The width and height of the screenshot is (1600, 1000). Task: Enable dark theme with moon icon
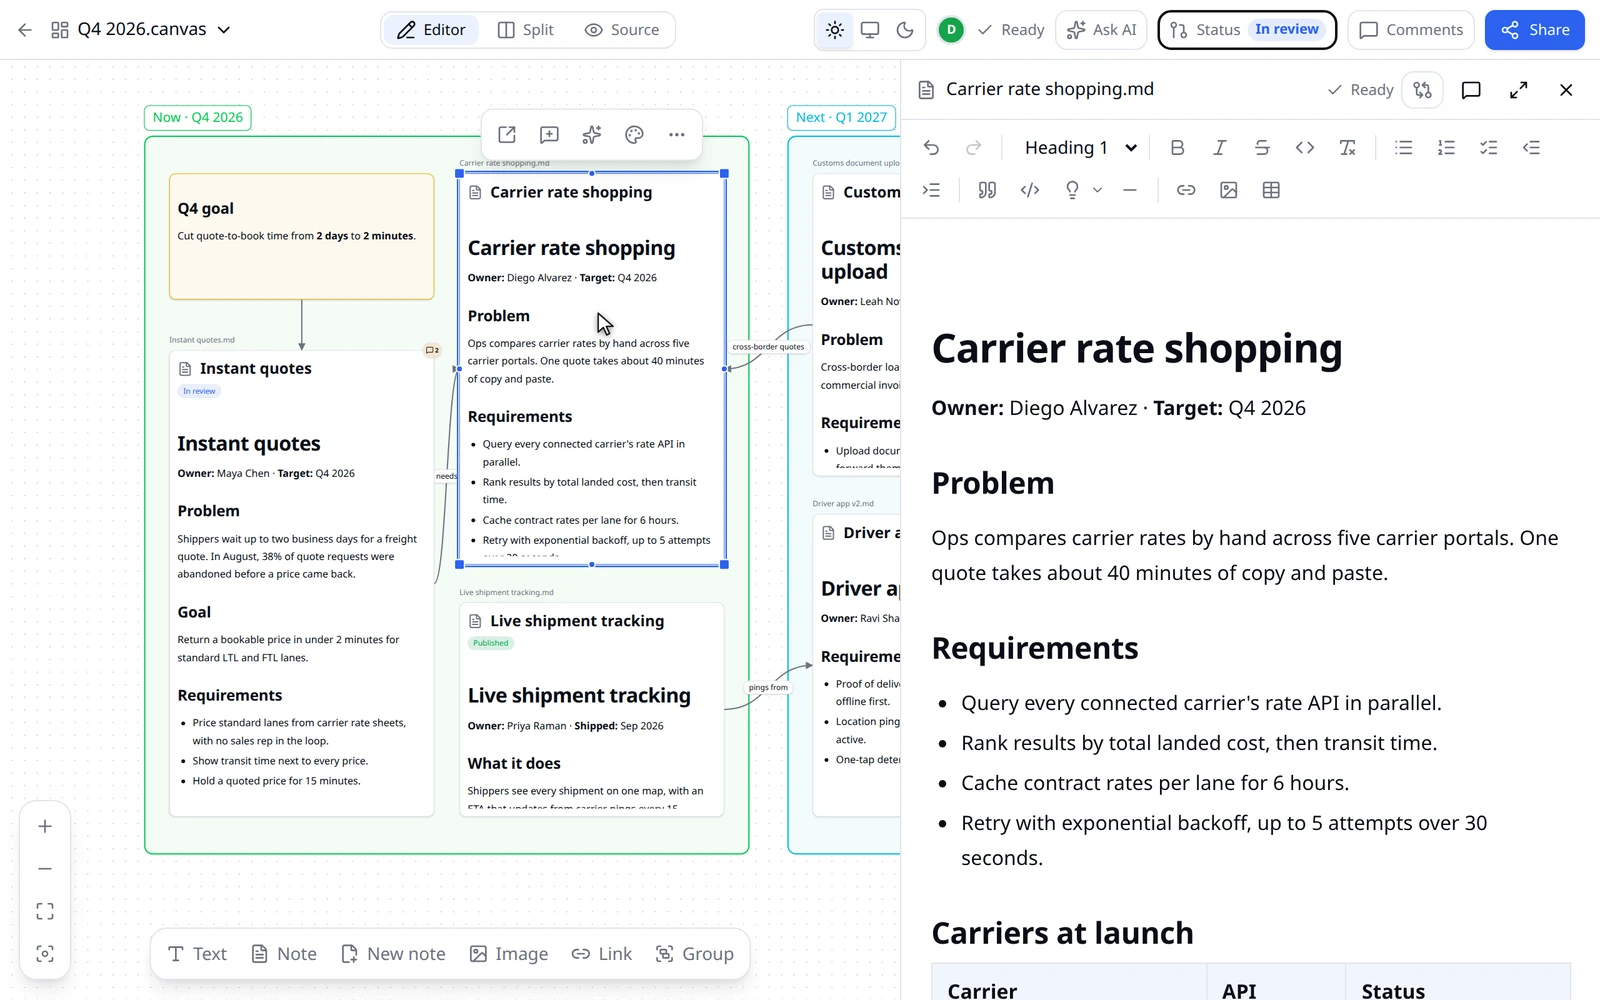[905, 30]
